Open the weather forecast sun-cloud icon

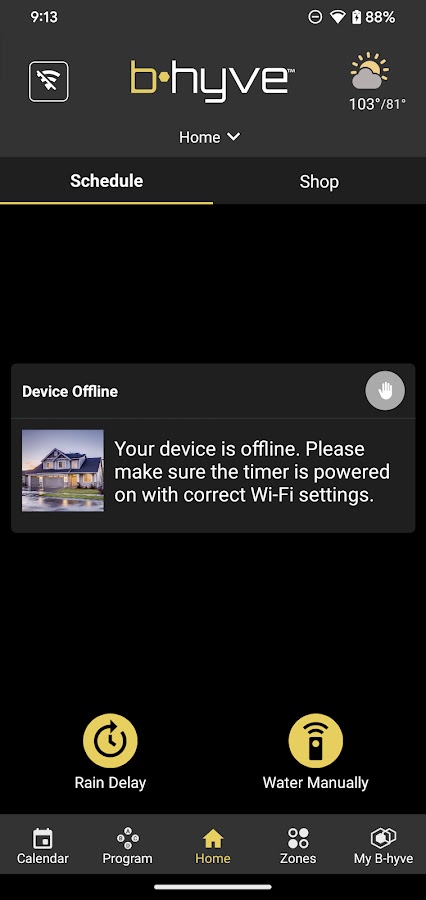click(369, 71)
